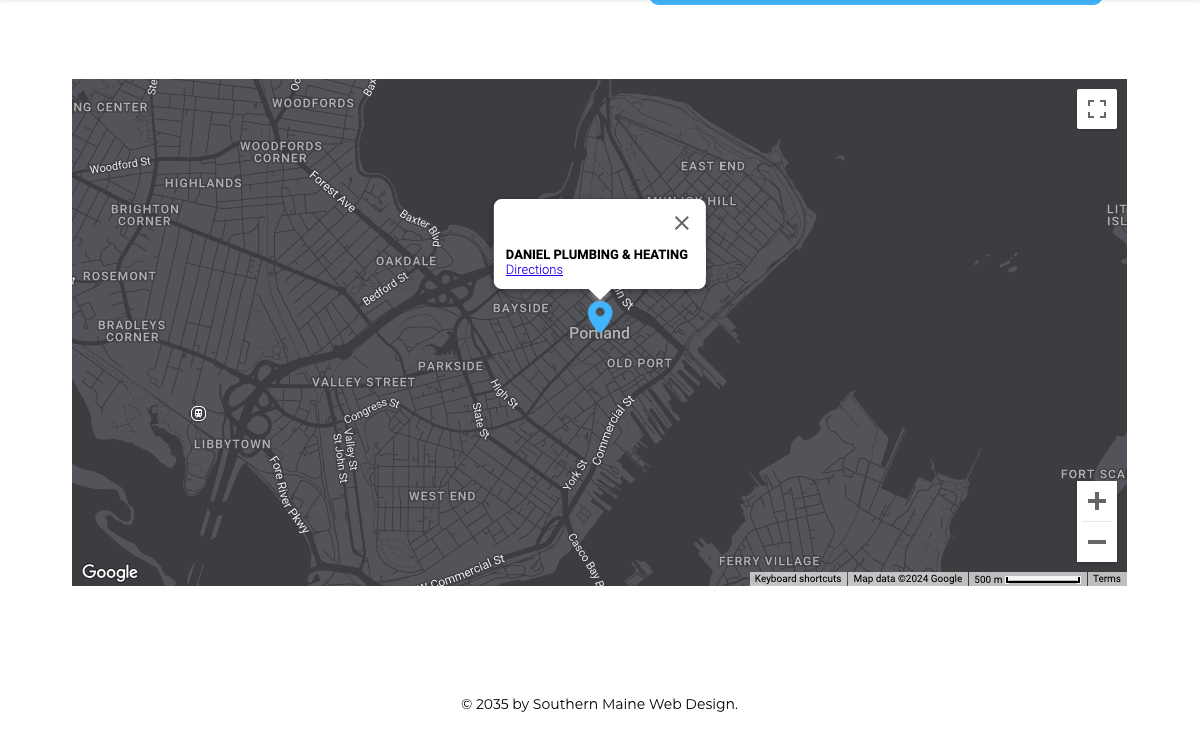Click the Commercial St street label

coord(612,431)
